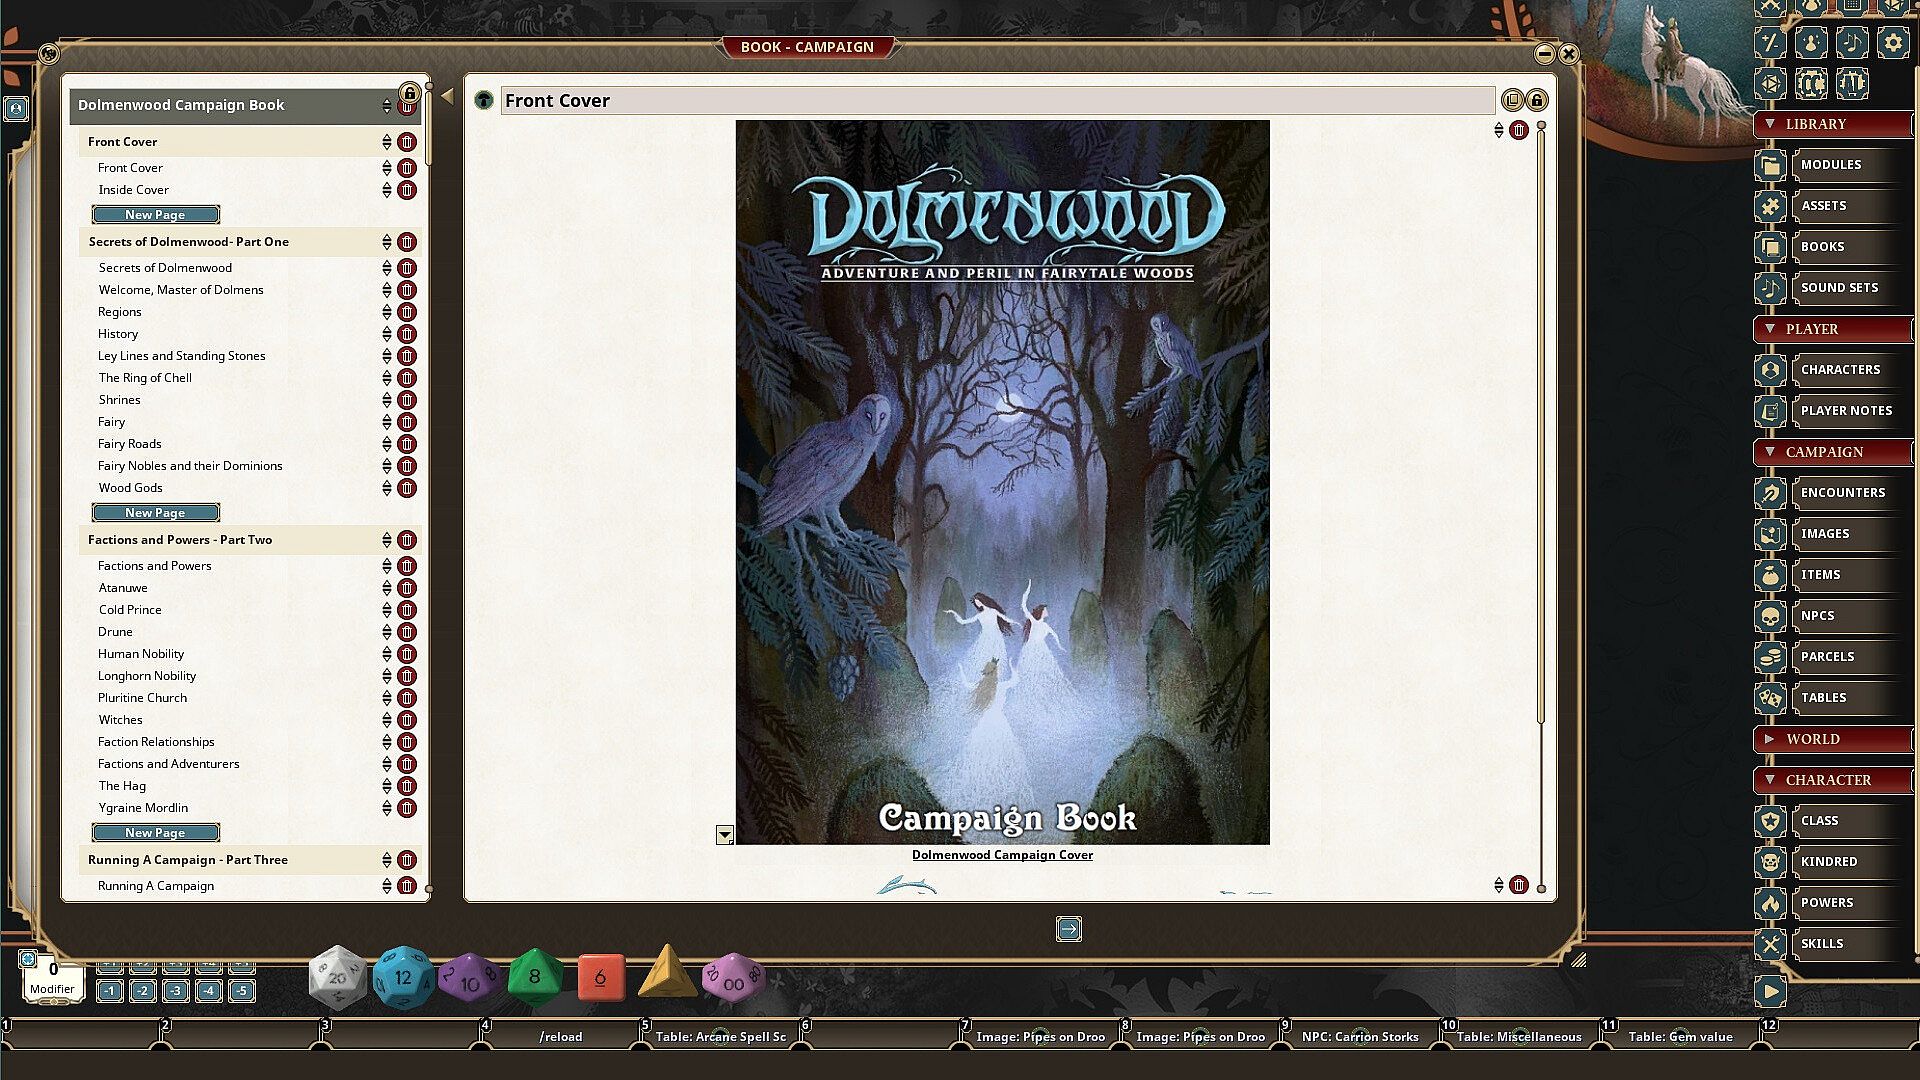Select the Fairy Roads page entry

point(130,444)
